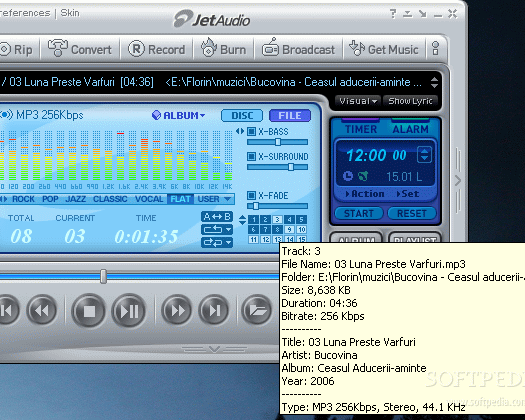This screenshot has height=420, width=525.
Task: Open the Burn disc tool
Action: [x=223, y=49]
